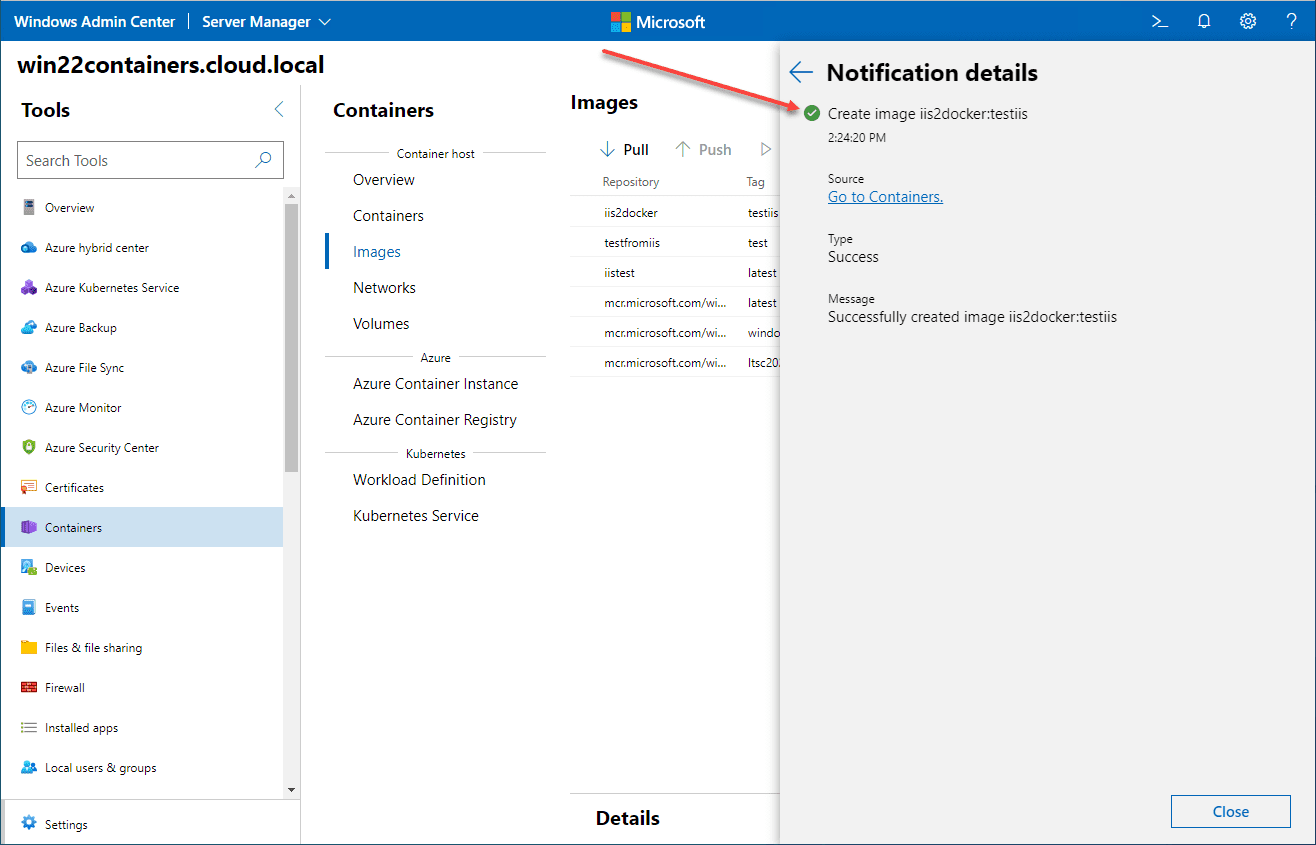1316x845 pixels.
Task: Click the Azure Backup tool icon
Action: [x=29, y=328]
